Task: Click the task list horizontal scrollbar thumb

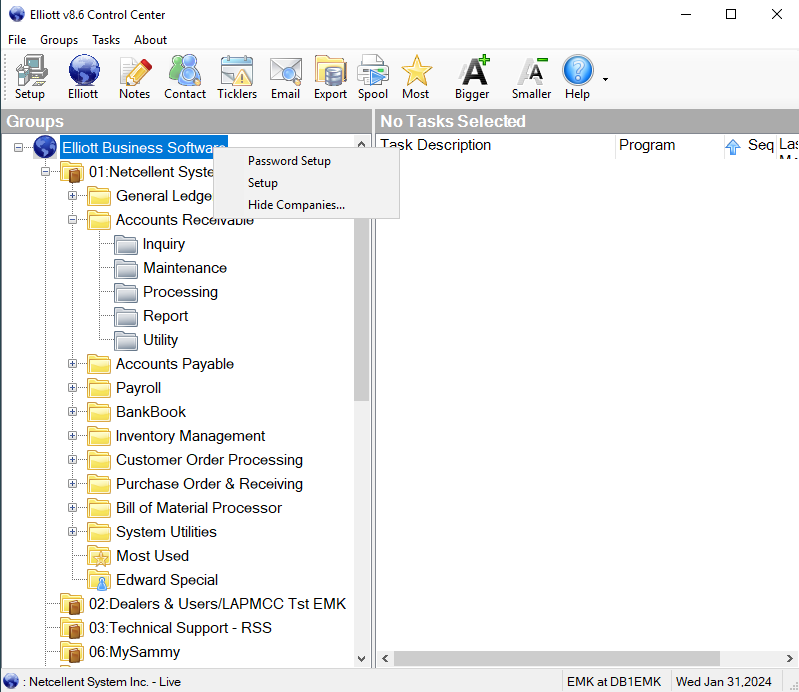Action: click(x=556, y=658)
